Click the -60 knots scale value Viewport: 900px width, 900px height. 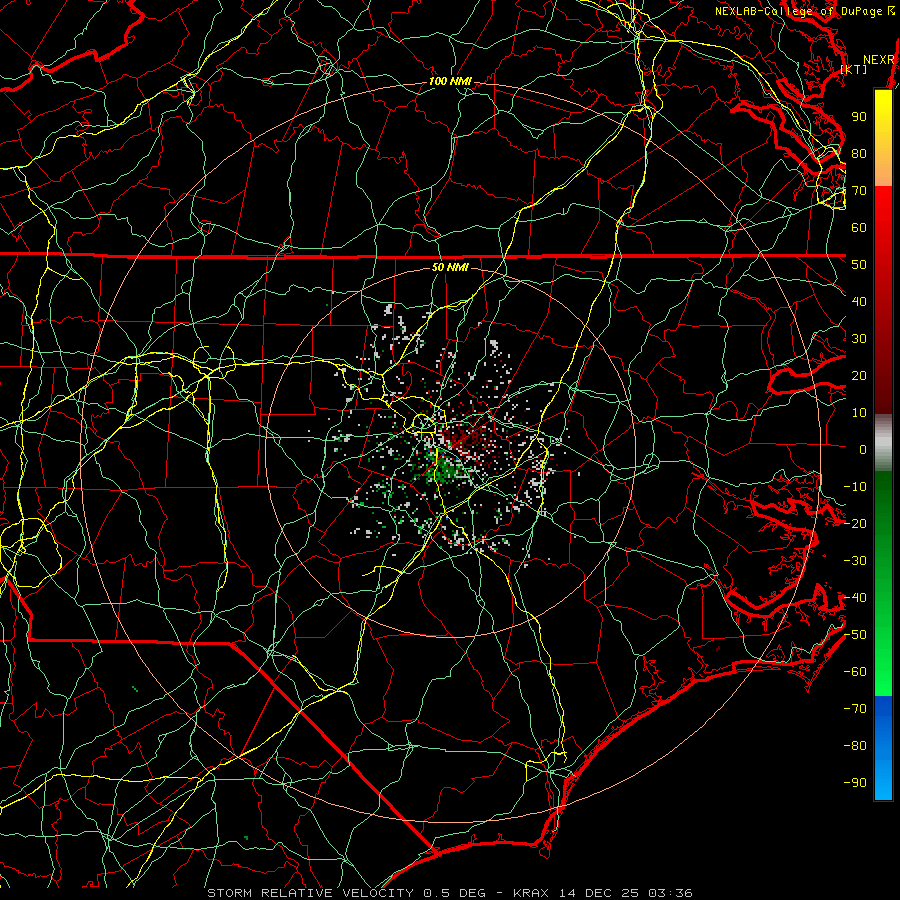click(x=855, y=672)
